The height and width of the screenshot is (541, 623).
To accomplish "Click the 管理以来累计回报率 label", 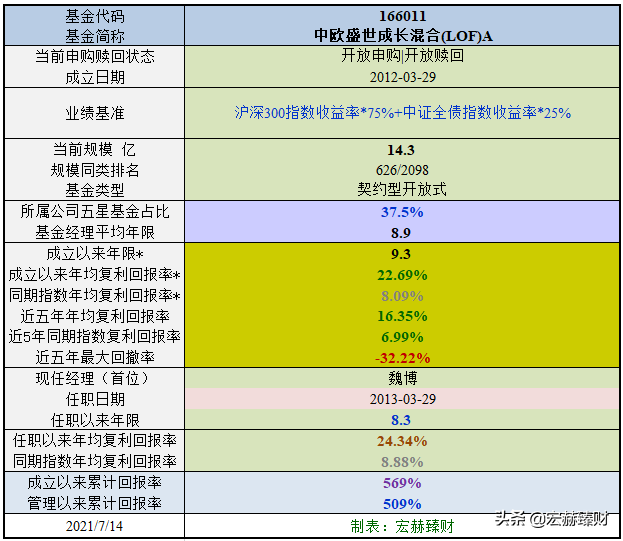I will (x=95, y=504).
